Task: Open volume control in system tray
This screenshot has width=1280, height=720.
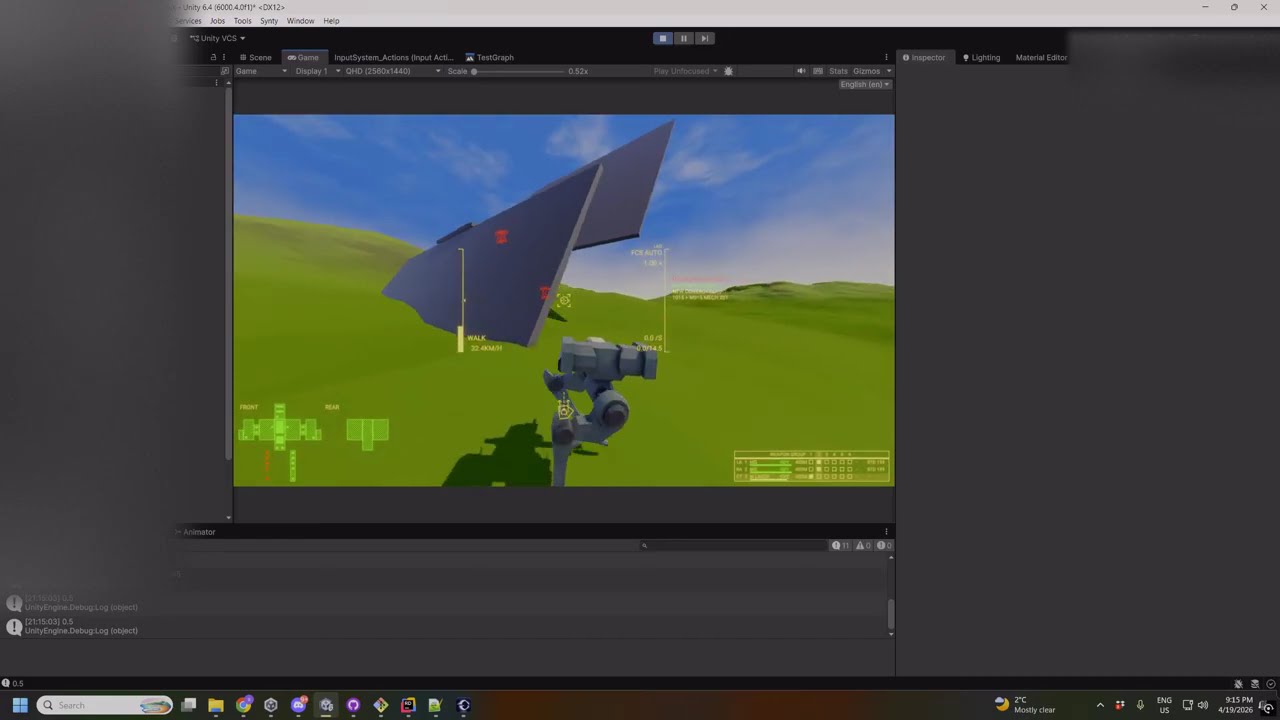Action: click(x=1203, y=705)
